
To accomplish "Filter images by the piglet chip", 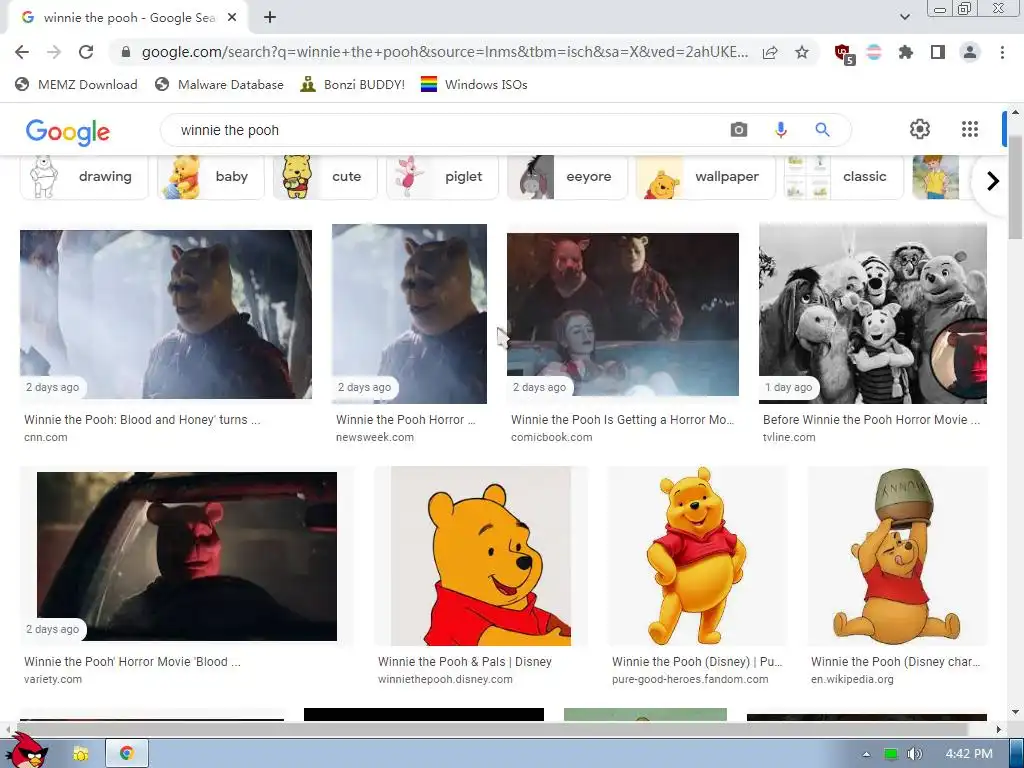I will (442, 177).
